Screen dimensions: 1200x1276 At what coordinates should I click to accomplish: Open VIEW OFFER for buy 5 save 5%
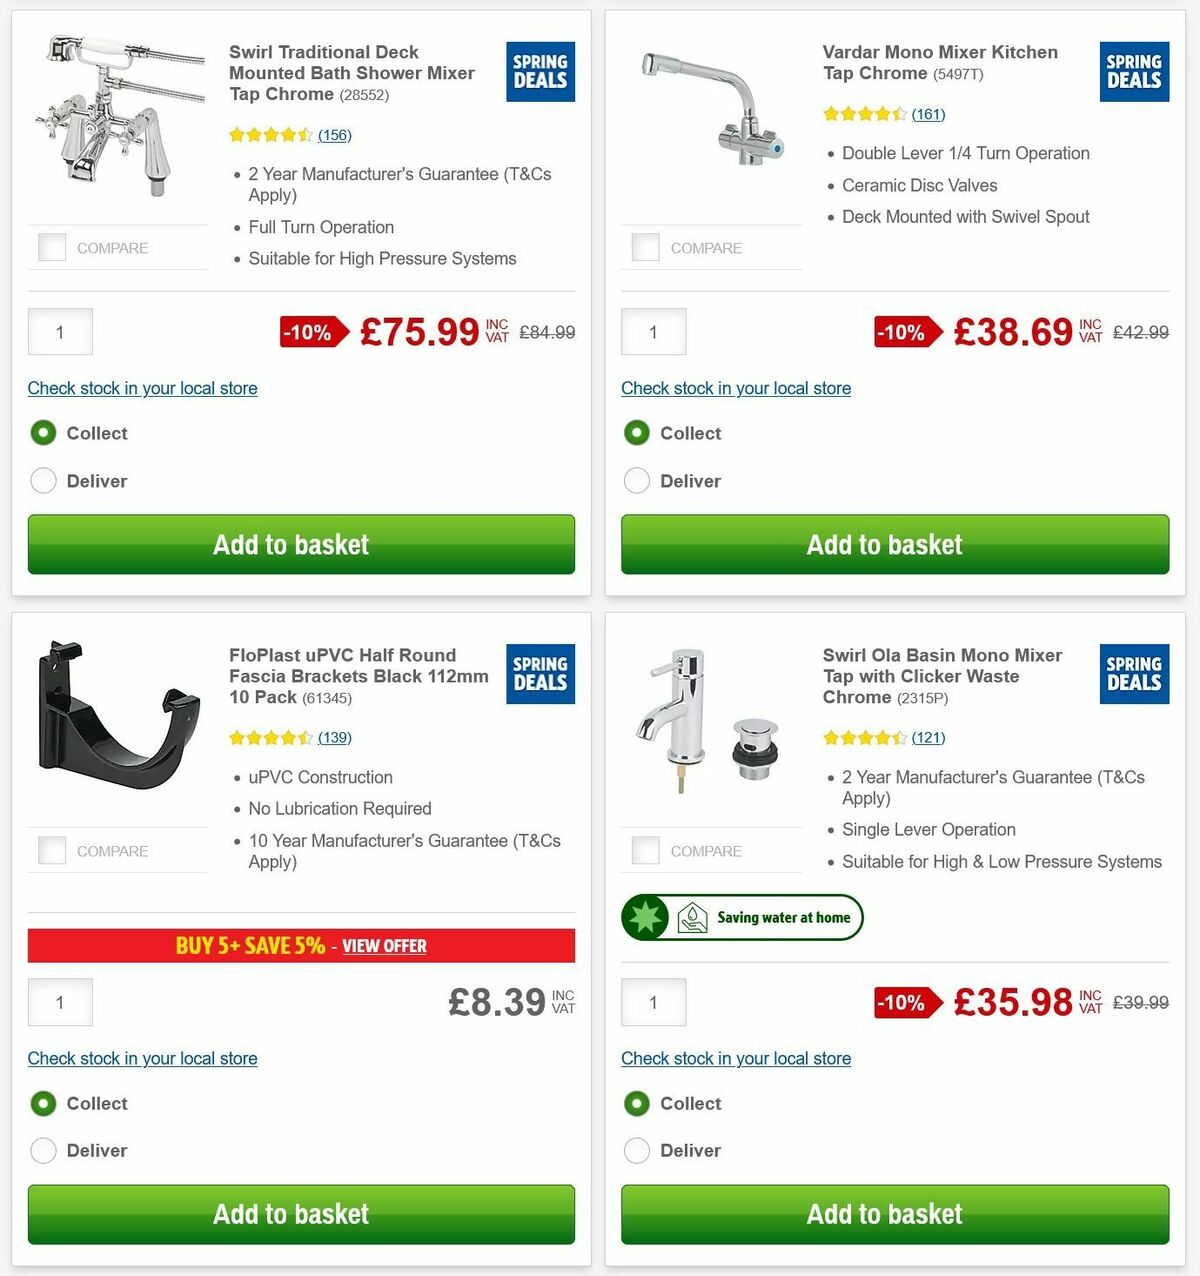point(384,946)
